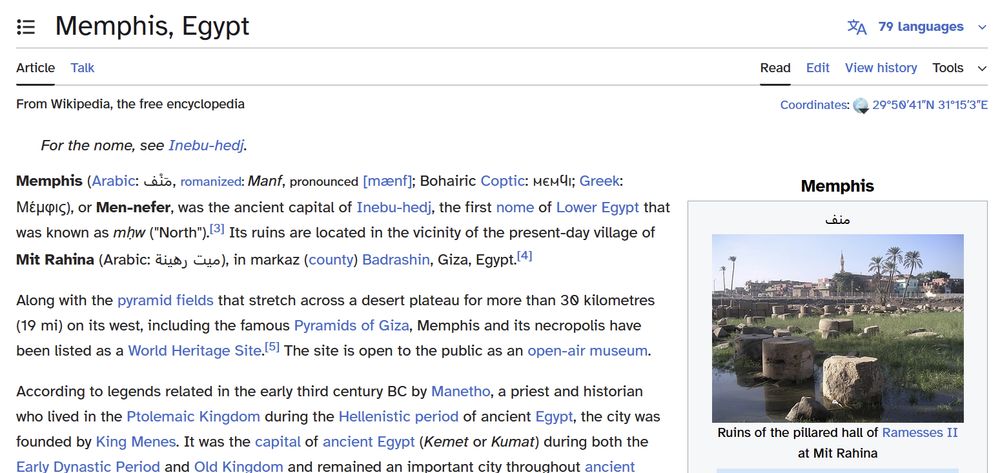Click the romanized link
The height and width of the screenshot is (473, 1000).
pyautogui.click(x=210, y=182)
